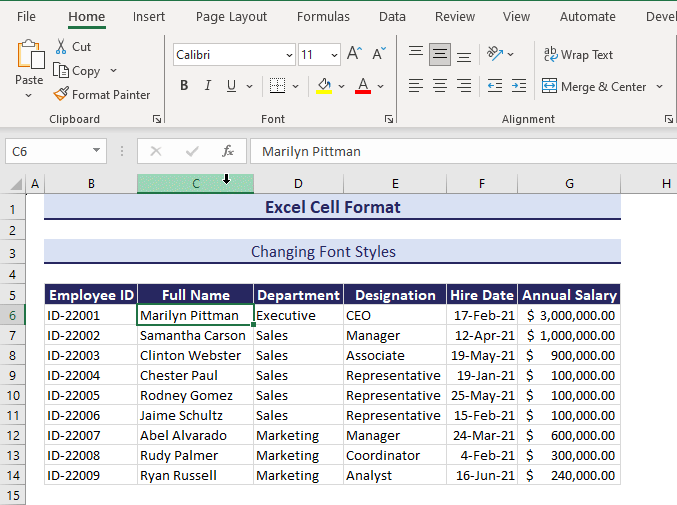The width and height of the screenshot is (677, 505).
Task: Open the font size dropdown
Action: coord(333,55)
